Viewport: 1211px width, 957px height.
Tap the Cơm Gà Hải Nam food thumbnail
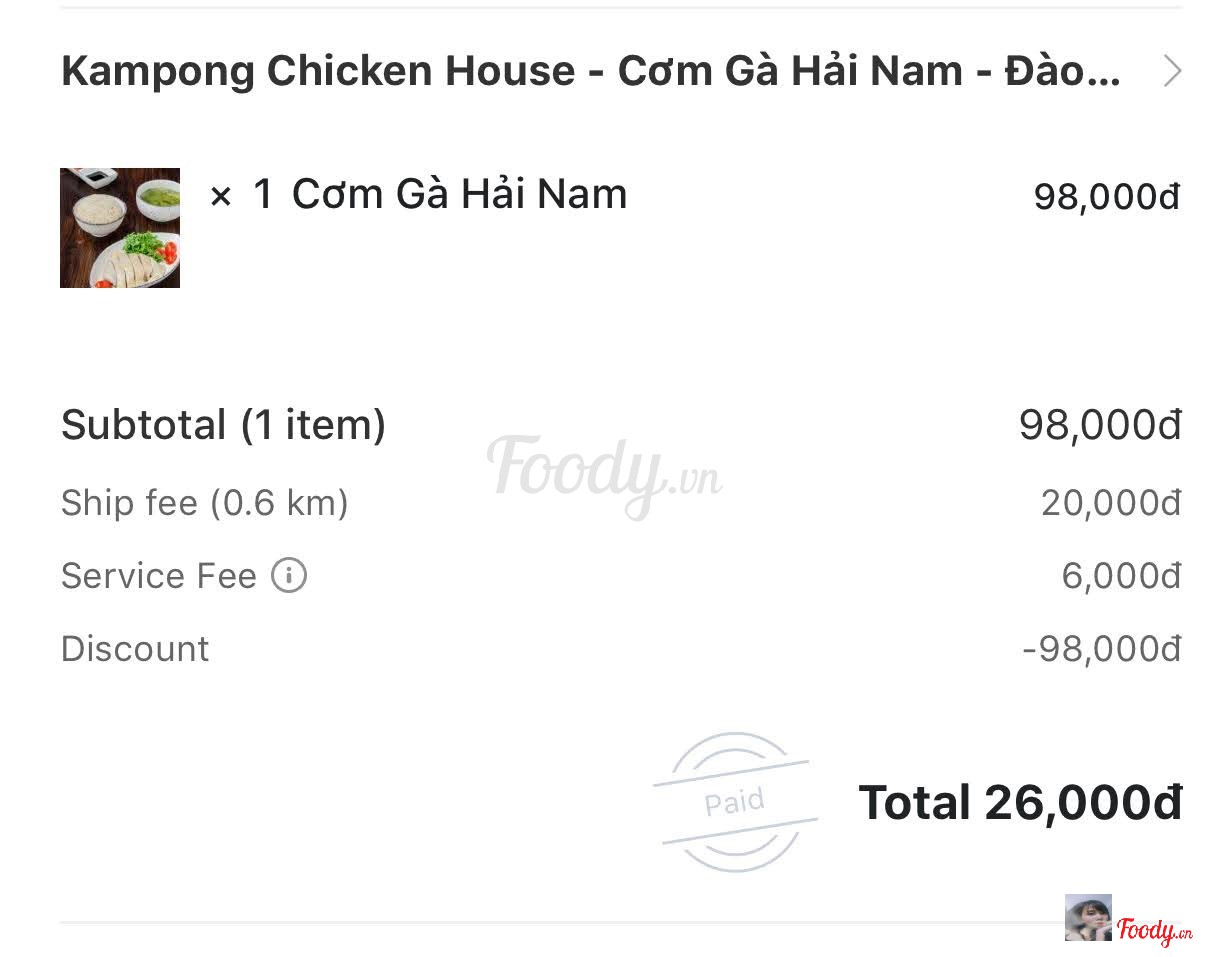click(x=120, y=228)
